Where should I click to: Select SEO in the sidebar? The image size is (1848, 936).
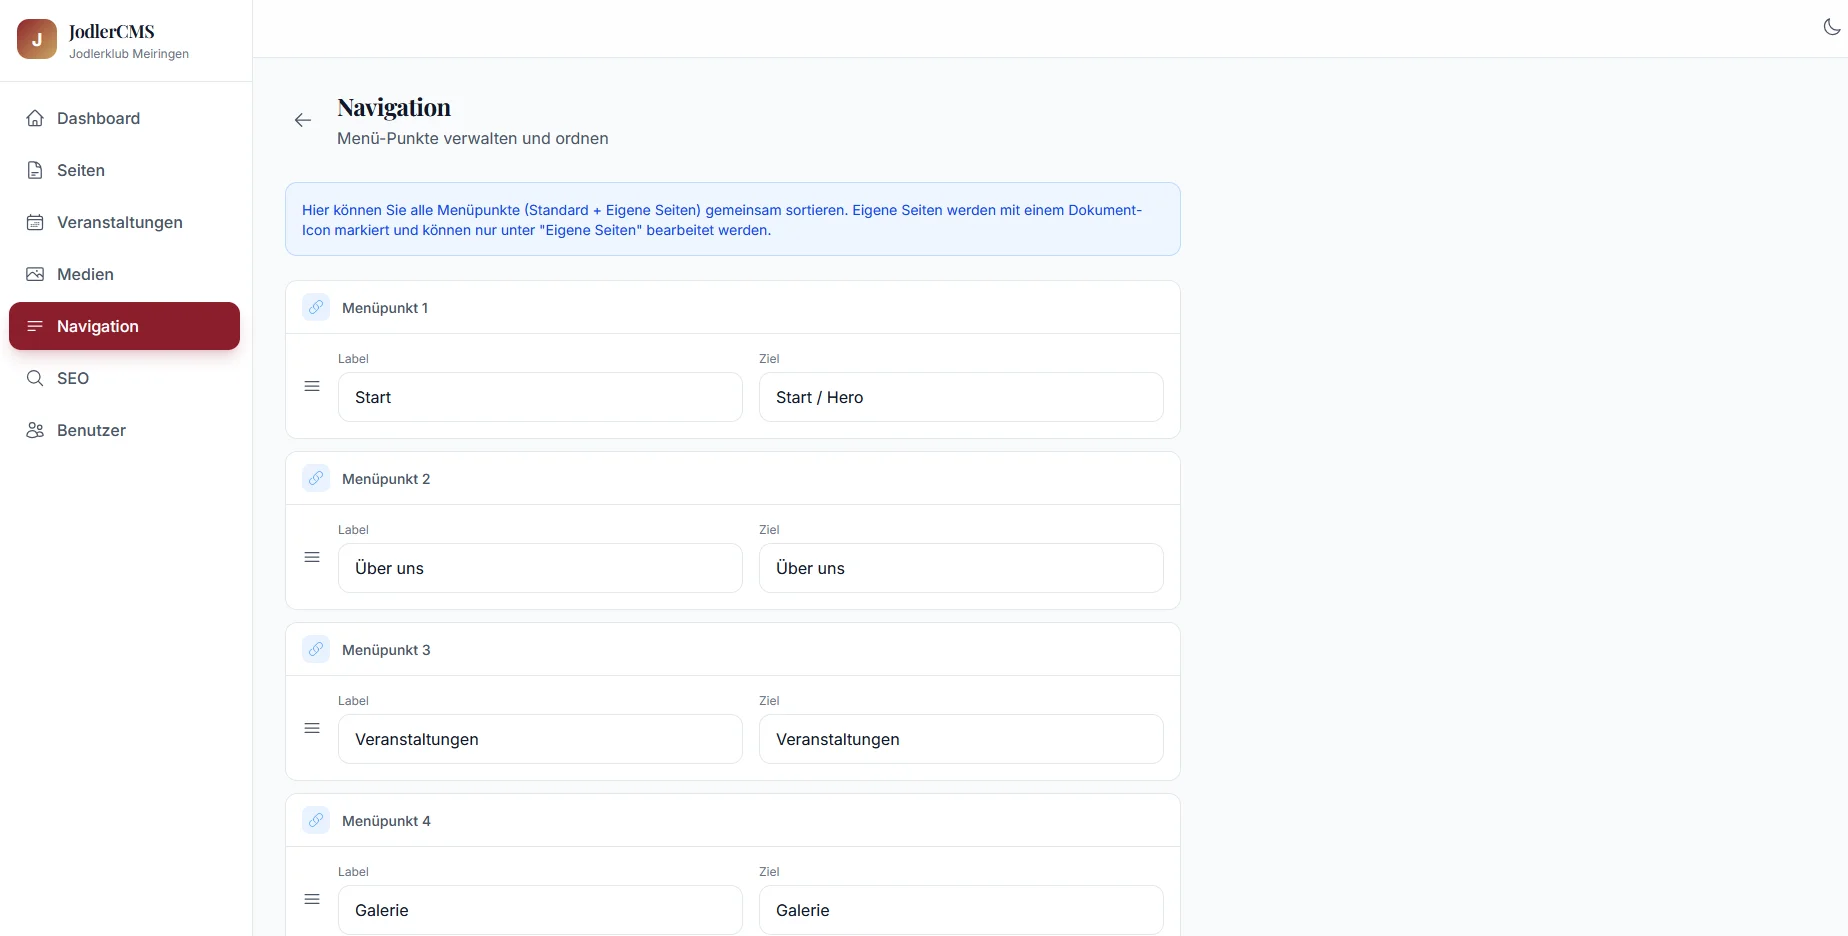(x=73, y=378)
